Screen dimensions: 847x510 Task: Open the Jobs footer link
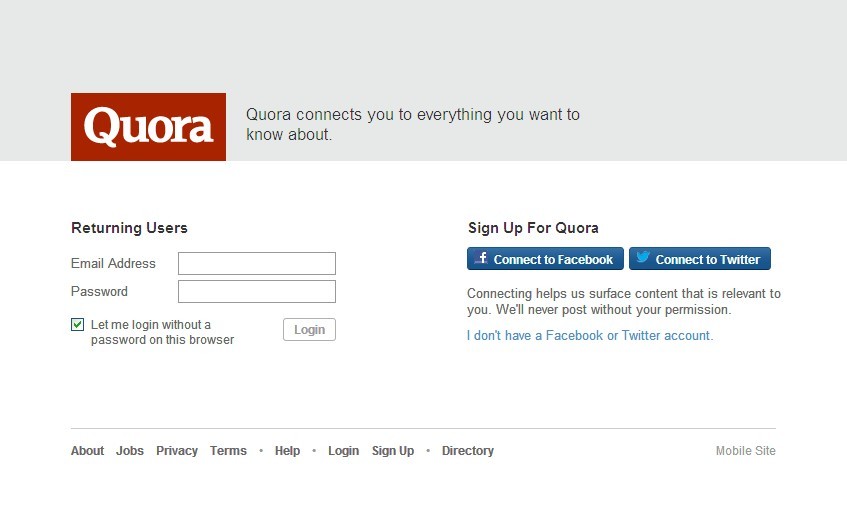pos(130,451)
